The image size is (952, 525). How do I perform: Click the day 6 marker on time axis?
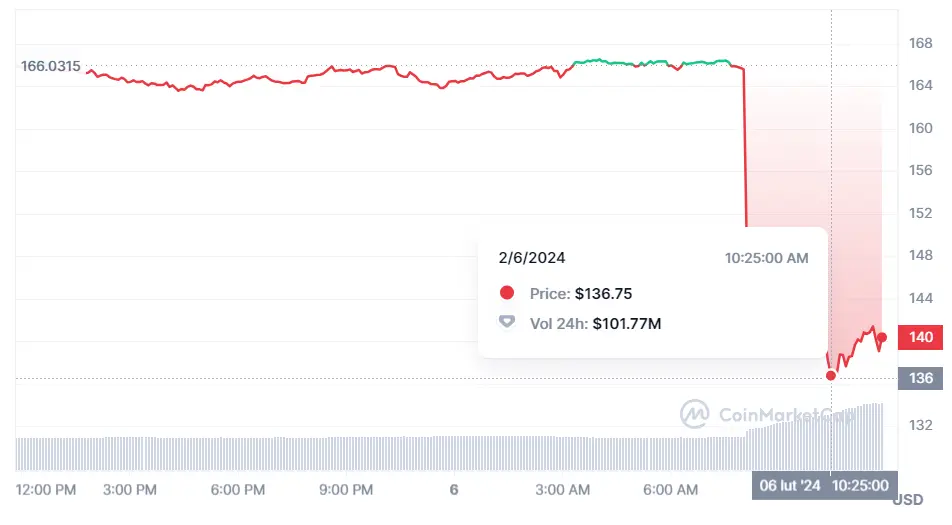click(x=454, y=490)
